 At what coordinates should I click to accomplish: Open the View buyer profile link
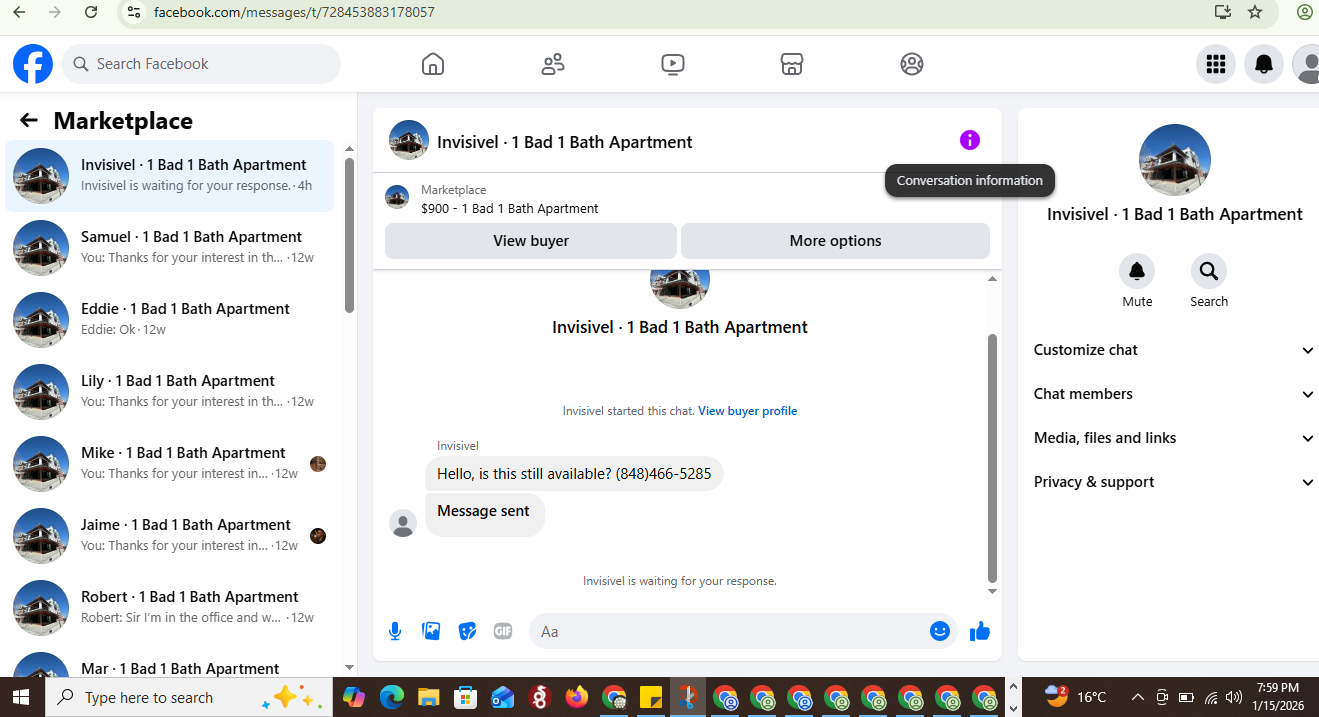coord(748,411)
